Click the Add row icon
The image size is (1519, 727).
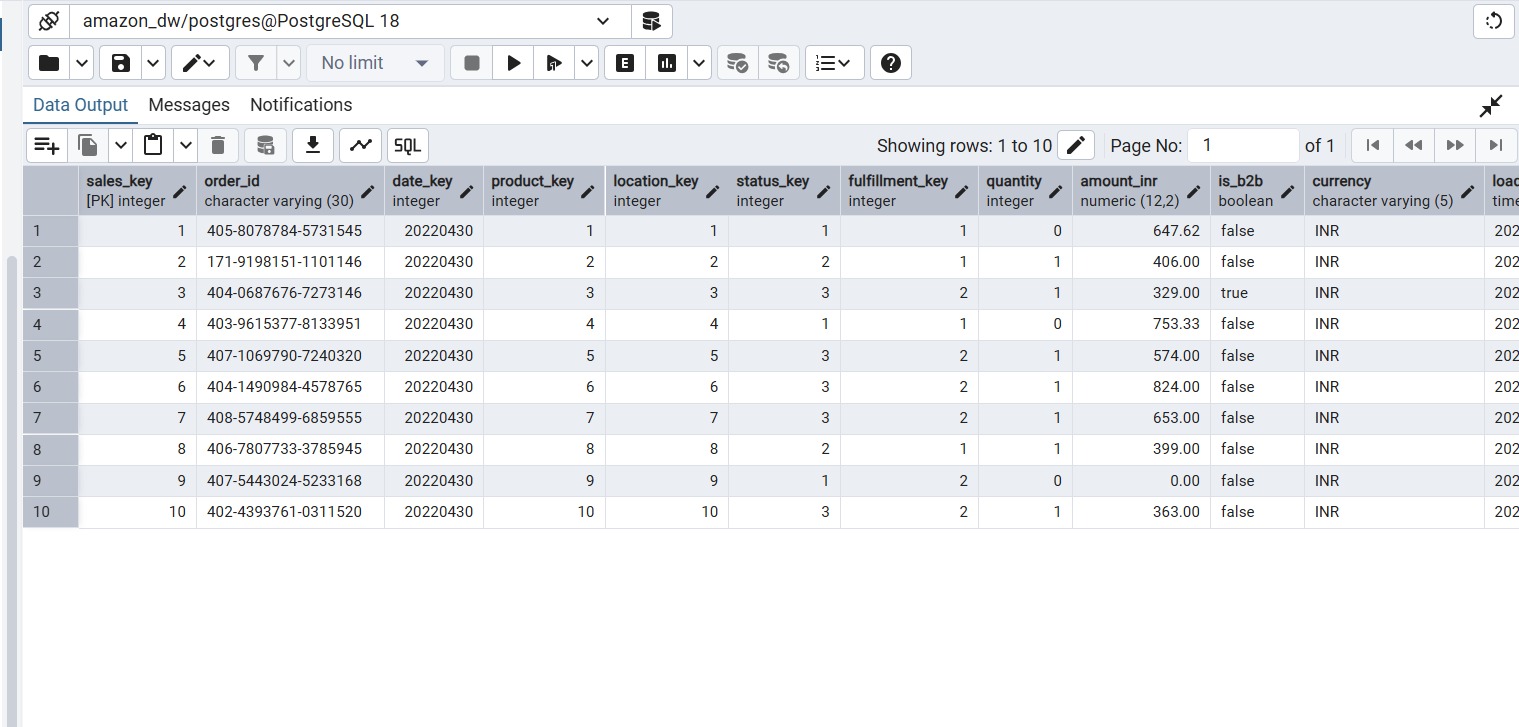point(47,145)
